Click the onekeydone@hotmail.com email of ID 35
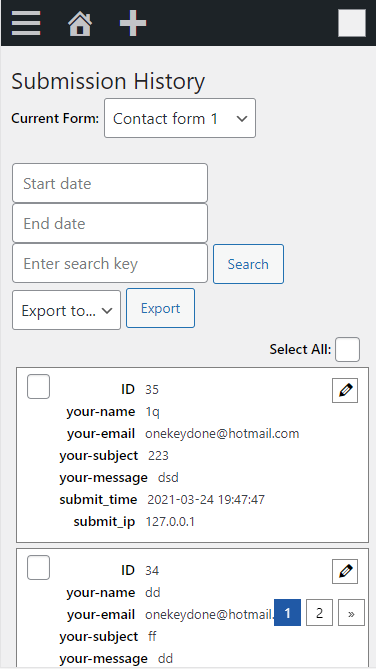 (x=222, y=433)
